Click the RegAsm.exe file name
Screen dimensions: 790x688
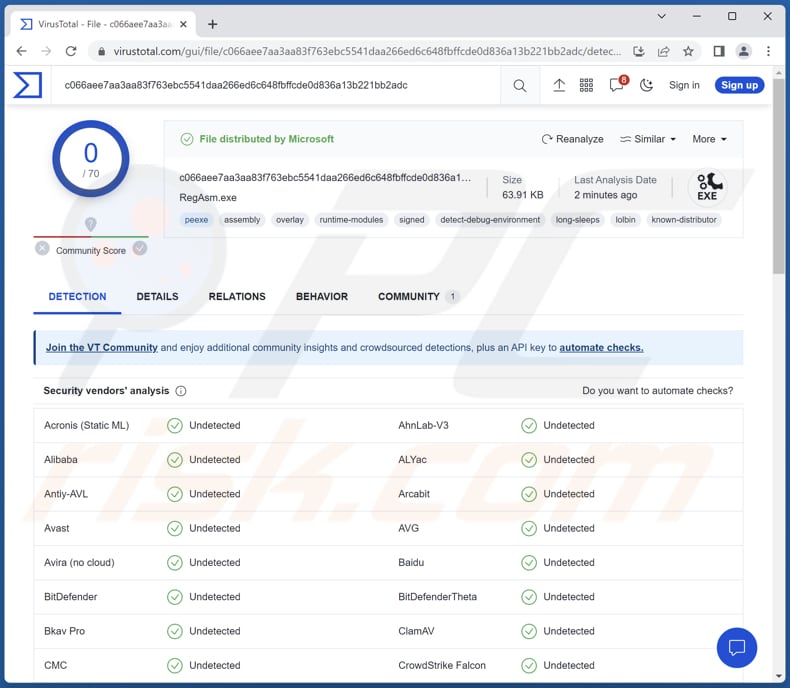208,197
